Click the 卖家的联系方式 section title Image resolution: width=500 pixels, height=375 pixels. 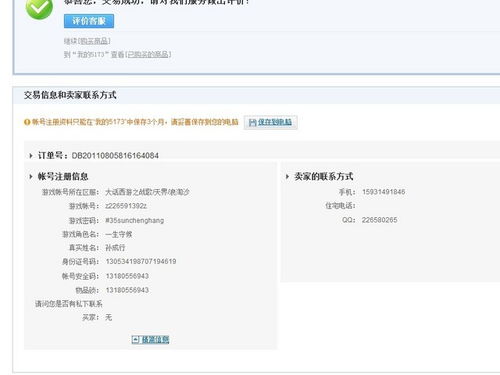[324, 177]
